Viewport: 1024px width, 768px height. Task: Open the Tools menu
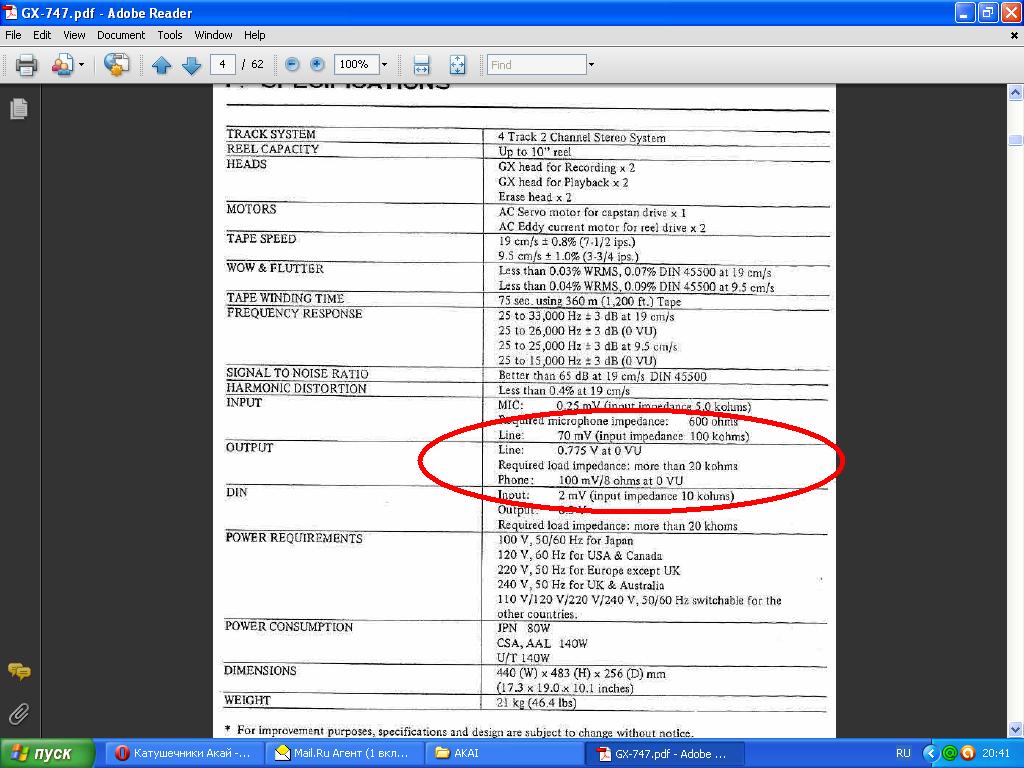click(x=170, y=35)
